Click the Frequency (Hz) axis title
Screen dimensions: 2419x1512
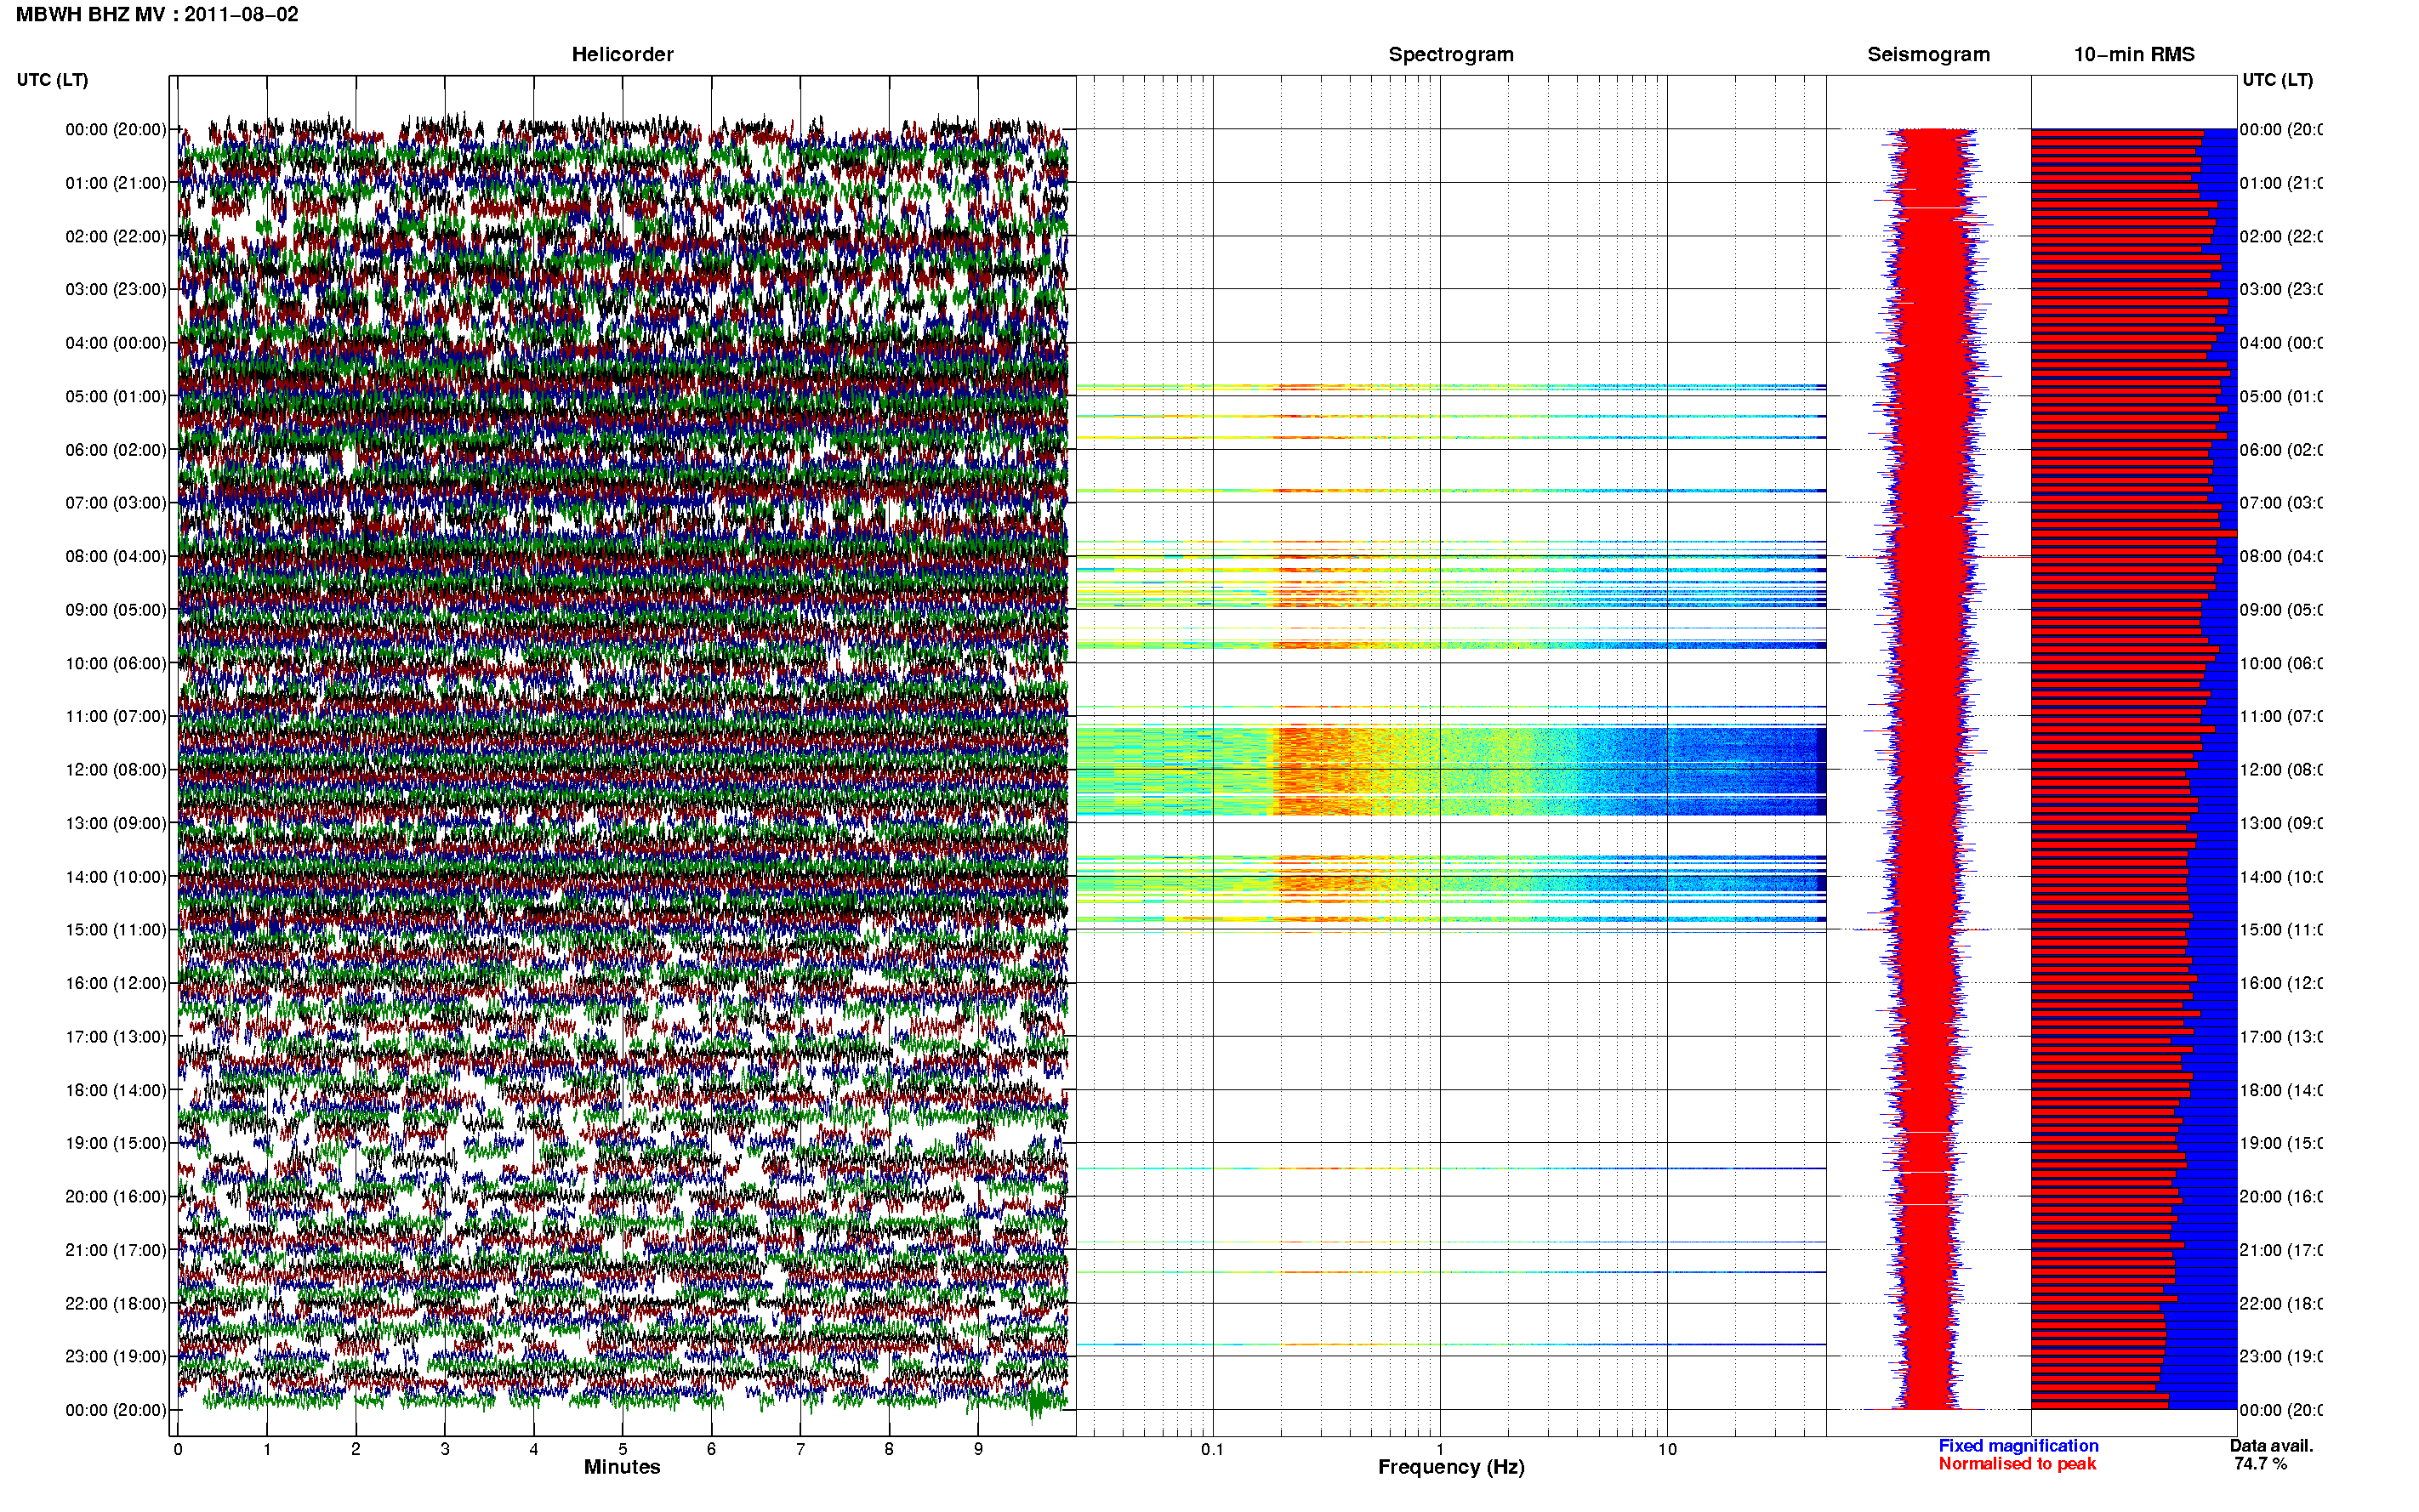tap(1451, 1467)
